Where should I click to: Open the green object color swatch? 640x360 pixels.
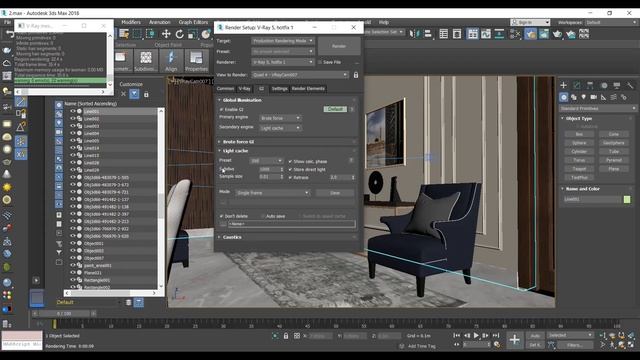coord(627,199)
